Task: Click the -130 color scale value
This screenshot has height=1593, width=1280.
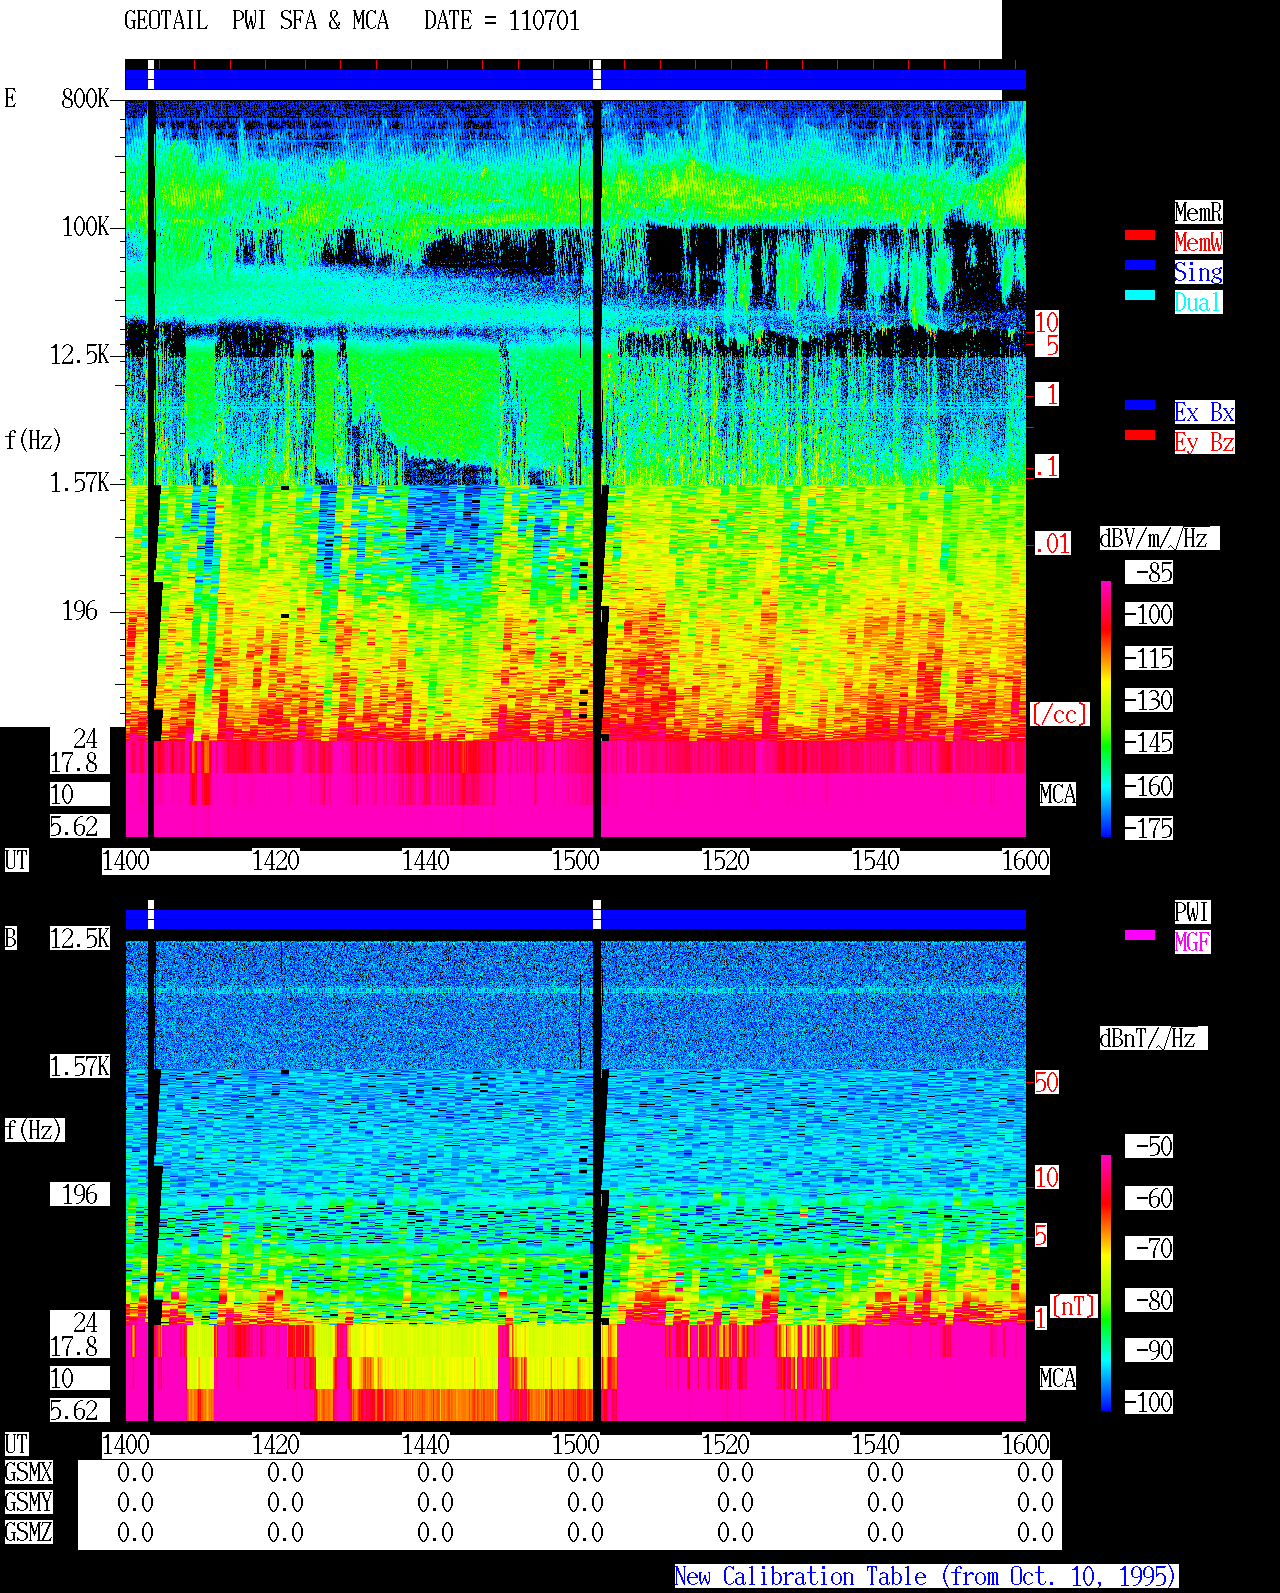Action: click(1150, 700)
